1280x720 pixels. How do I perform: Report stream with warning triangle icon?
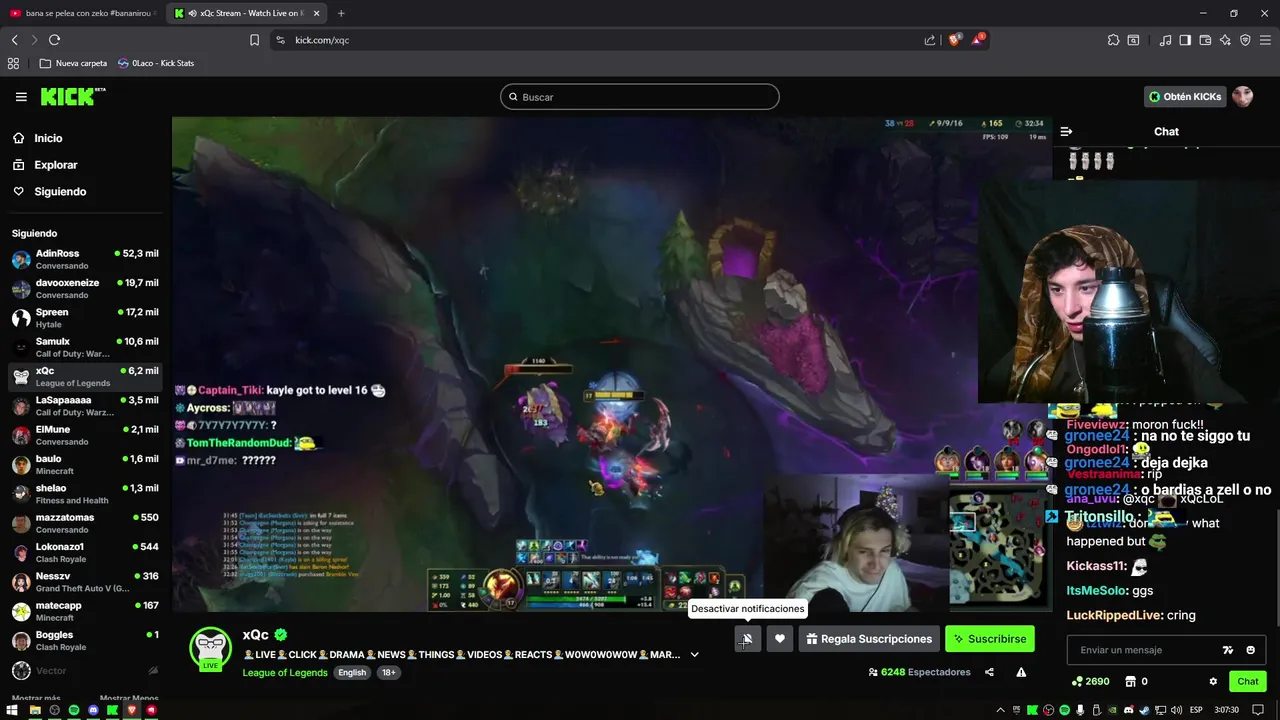pos(1021,673)
